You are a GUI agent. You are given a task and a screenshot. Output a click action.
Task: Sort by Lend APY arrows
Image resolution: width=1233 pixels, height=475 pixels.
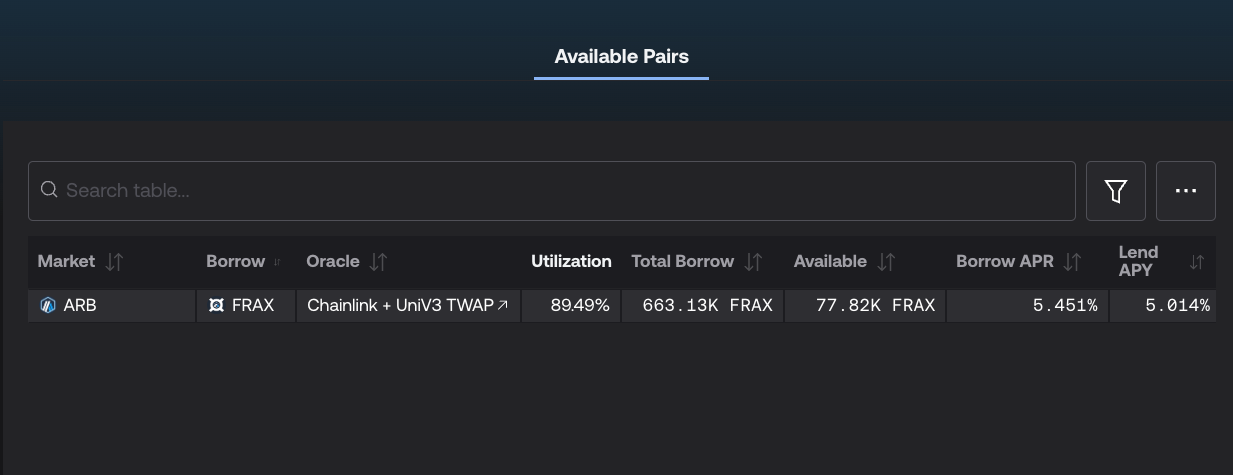1197,262
